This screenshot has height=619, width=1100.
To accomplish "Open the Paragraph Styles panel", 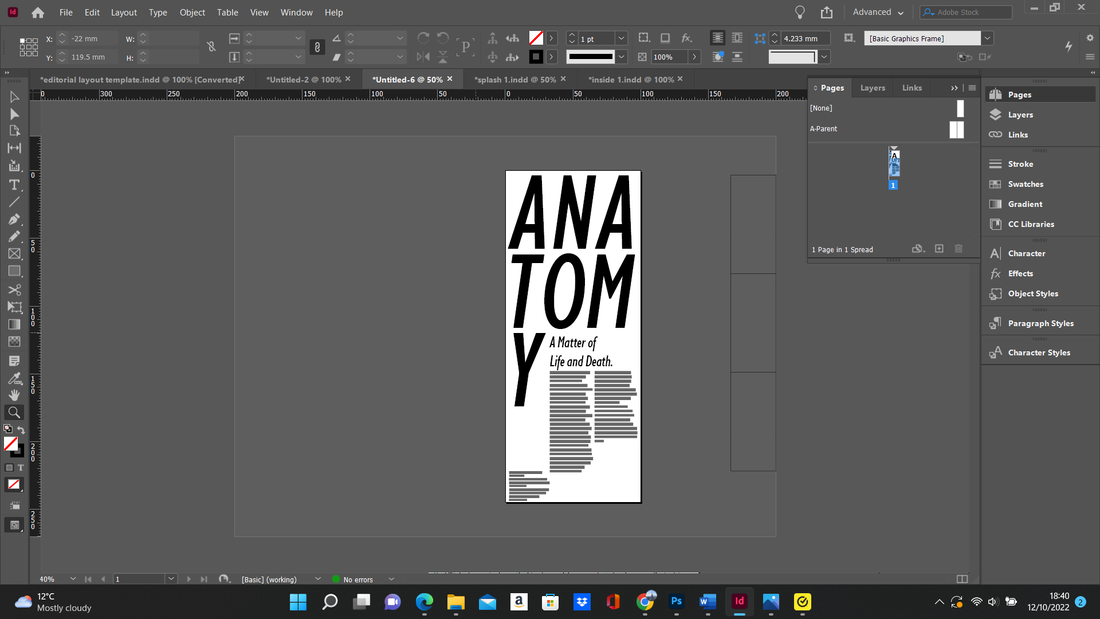I will [1039, 324].
